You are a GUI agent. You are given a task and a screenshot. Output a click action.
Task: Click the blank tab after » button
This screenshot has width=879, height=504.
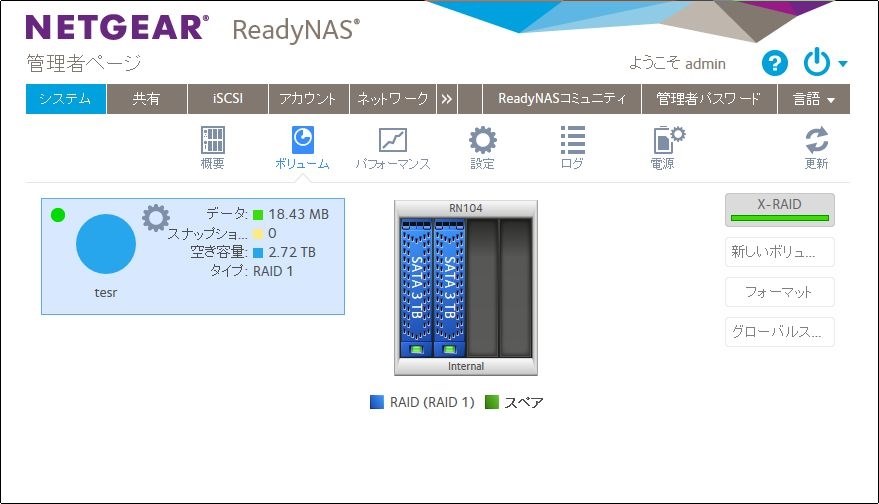click(470, 99)
